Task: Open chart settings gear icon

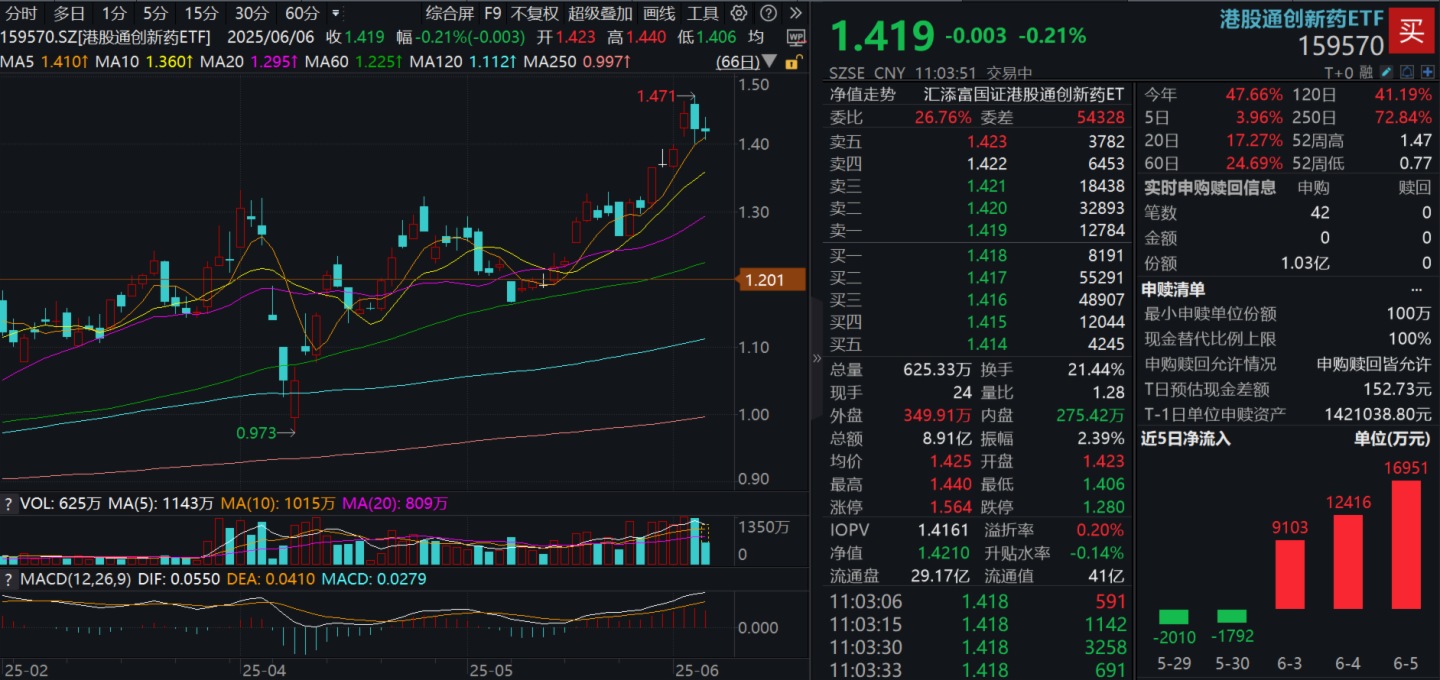Action: point(739,13)
